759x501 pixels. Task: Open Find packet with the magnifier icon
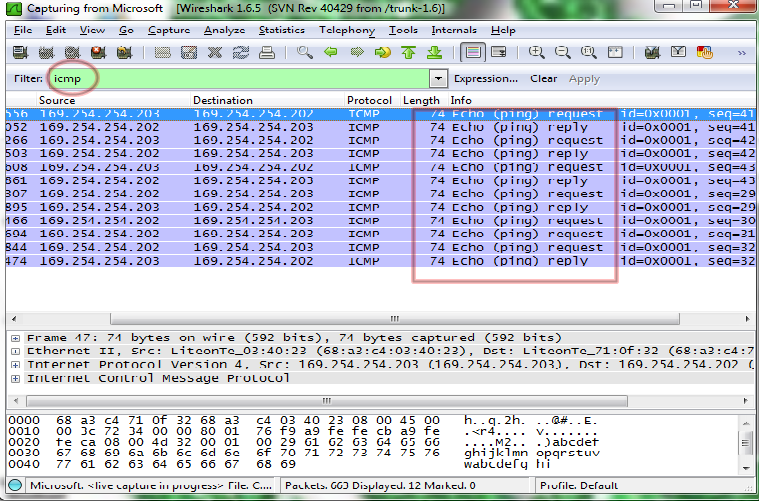pos(304,52)
